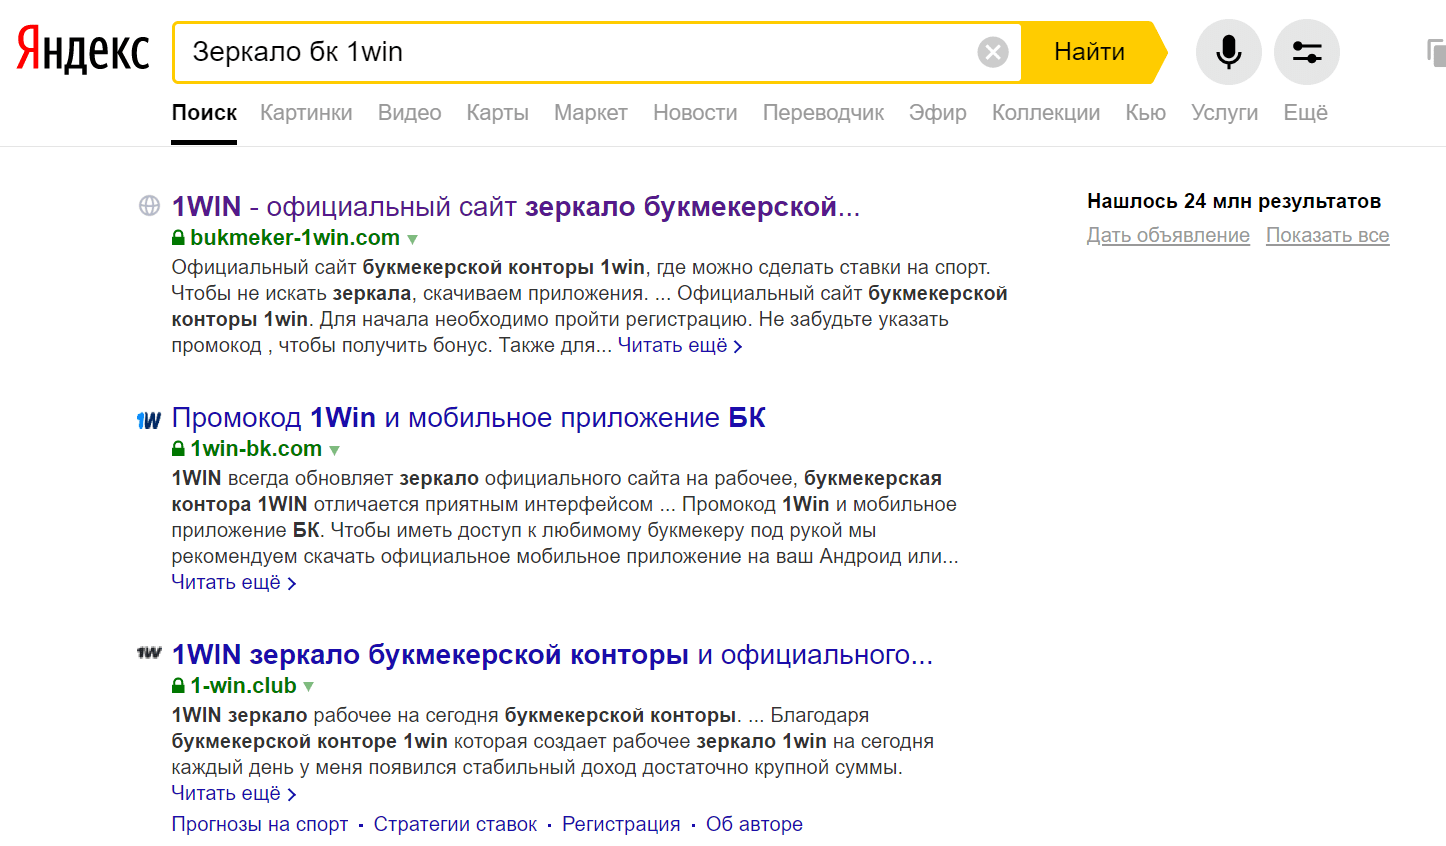
Task: Open the Видео search tab
Action: click(x=409, y=113)
